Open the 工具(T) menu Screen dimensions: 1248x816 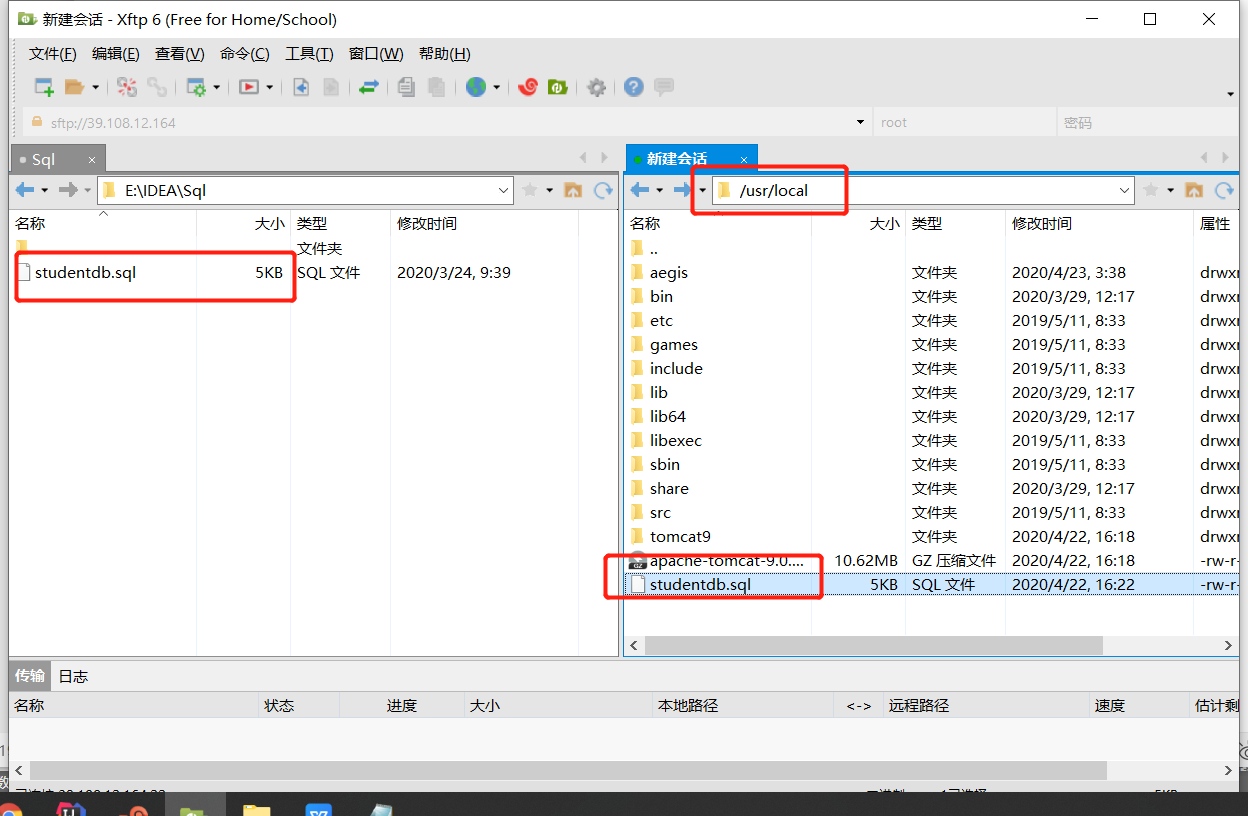pos(309,54)
